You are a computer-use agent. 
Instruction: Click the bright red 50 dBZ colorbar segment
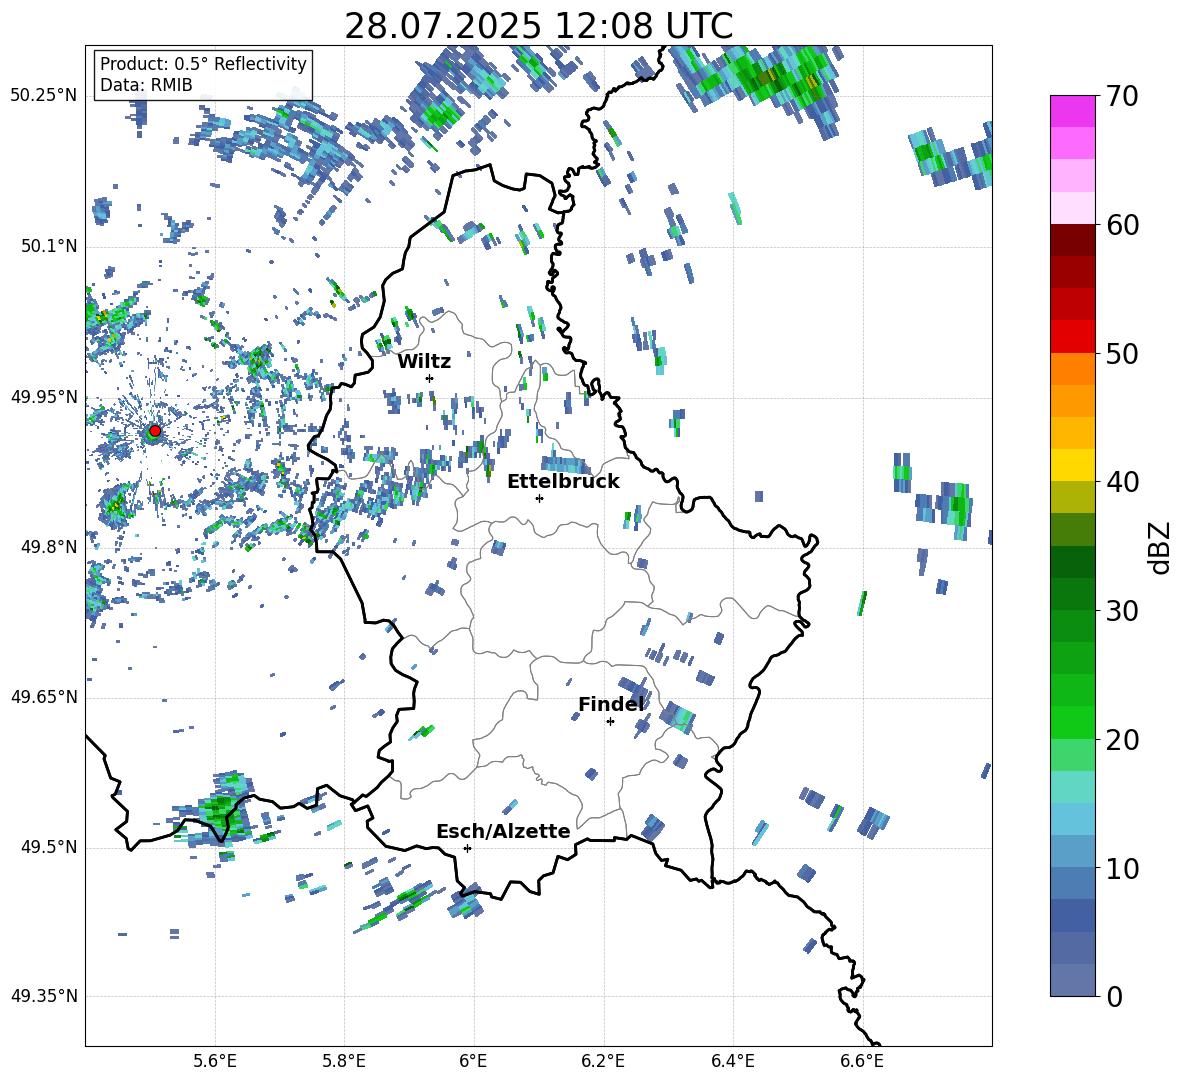coord(1072,337)
